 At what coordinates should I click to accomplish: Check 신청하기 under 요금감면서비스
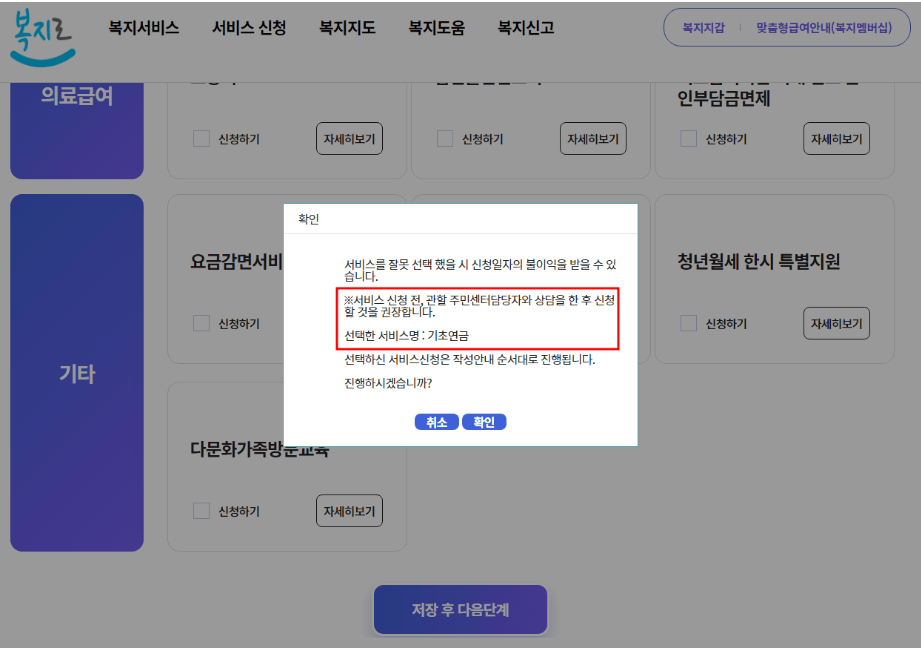click(x=200, y=323)
